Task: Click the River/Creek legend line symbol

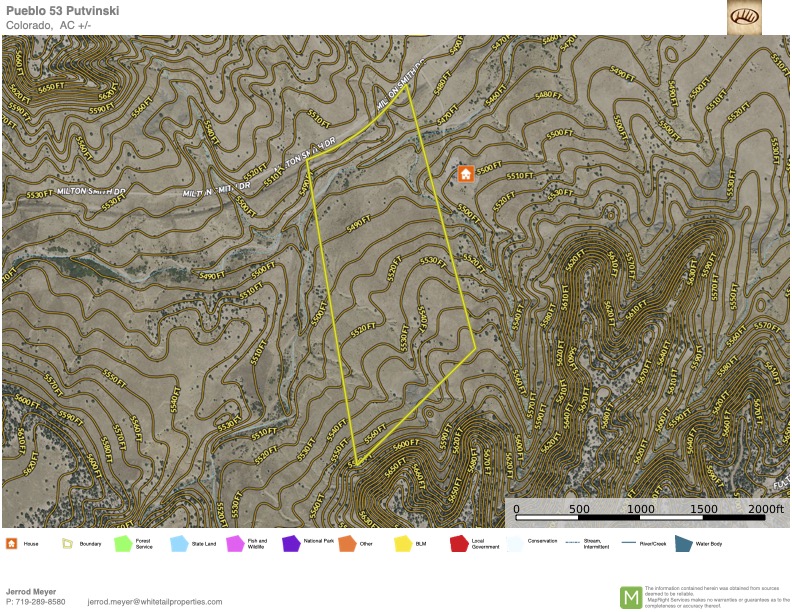Action: (x=629, y=543)
